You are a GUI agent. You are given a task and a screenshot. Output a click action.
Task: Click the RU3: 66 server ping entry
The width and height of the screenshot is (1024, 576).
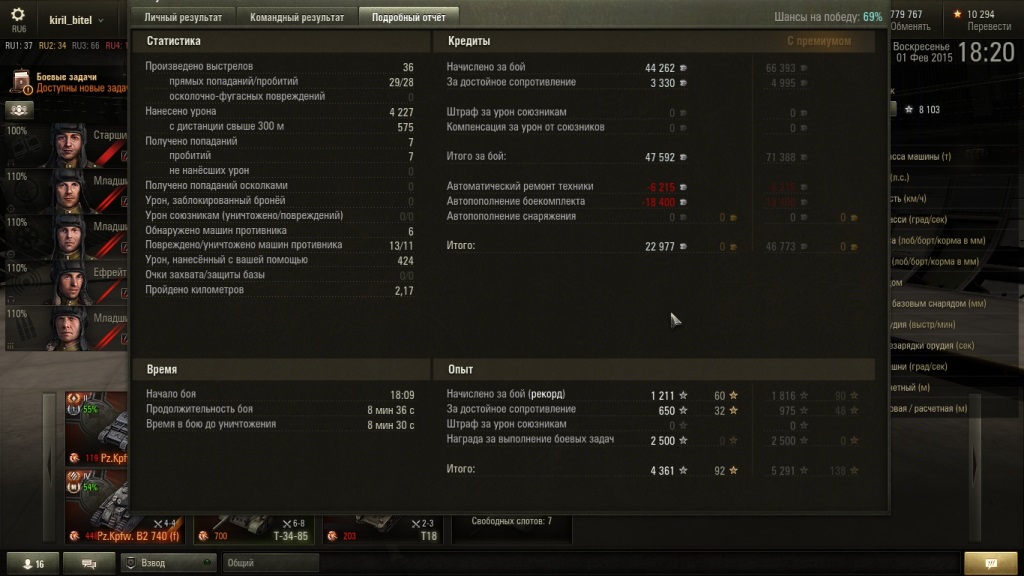pos(86,46)
